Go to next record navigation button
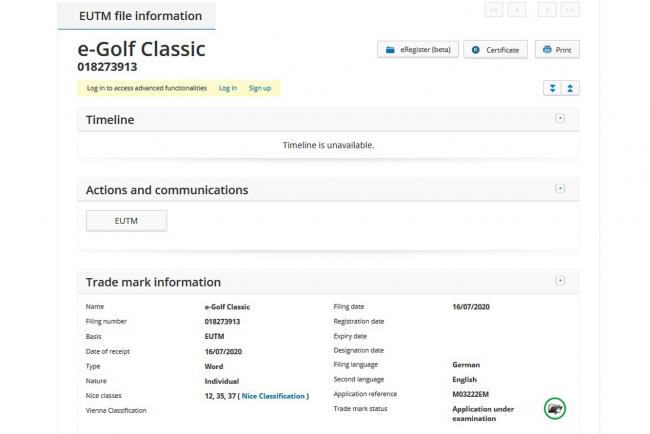Screen dimensions: 650x434 tap(547, 10)
